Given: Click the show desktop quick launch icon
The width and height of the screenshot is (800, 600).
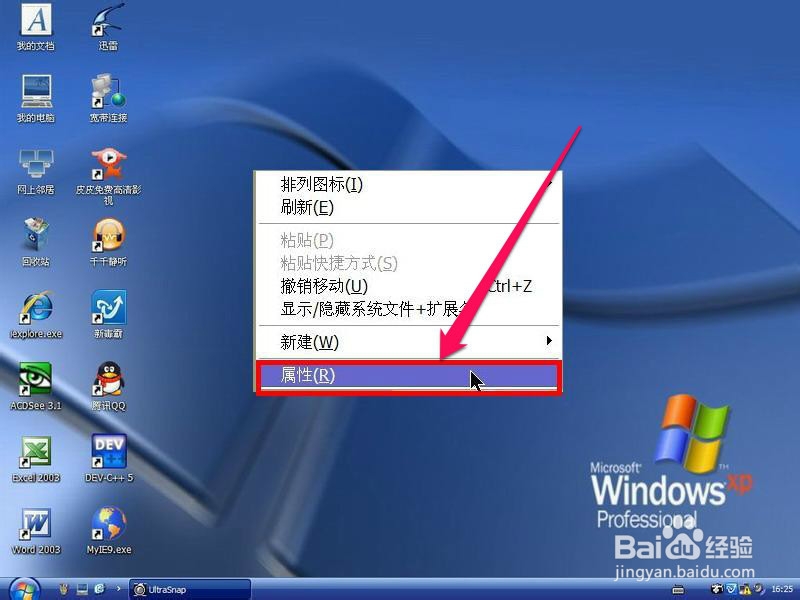Looking at the screenshot, I should click(x=82, y=589).
